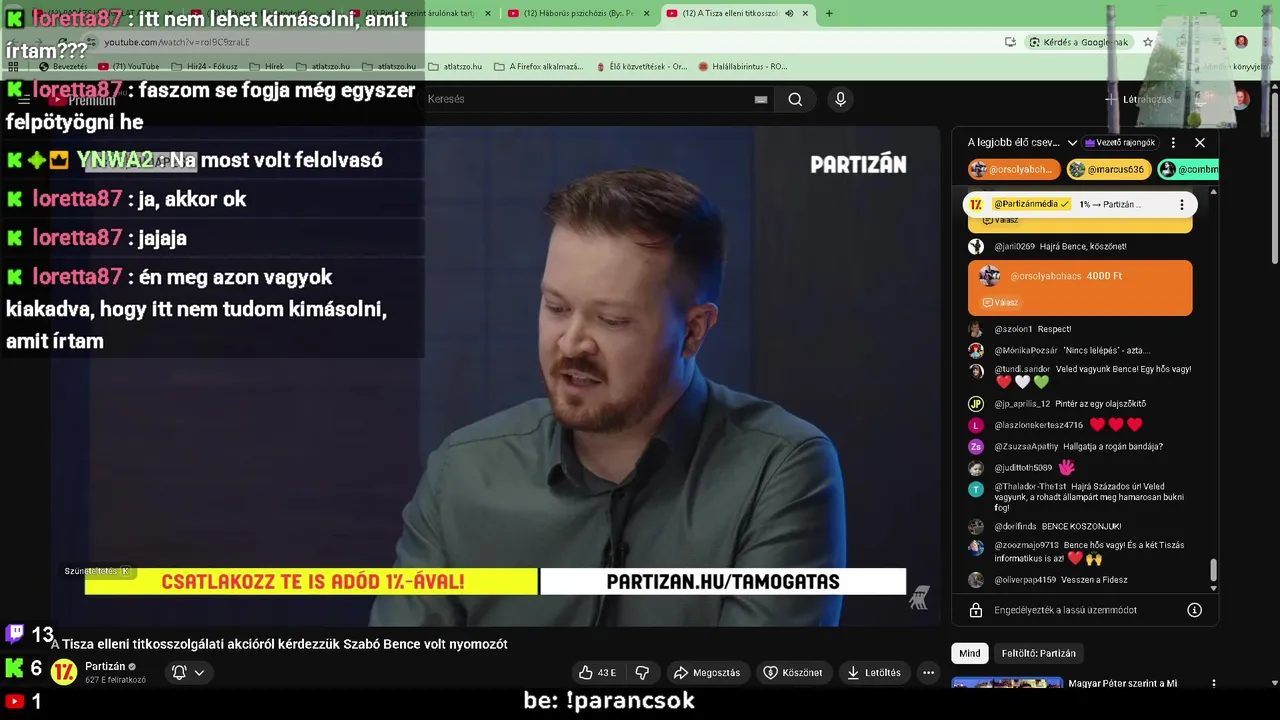Click the @ZsuzsaApathy chat message
The width and height of the screenshot is (1280, 720).
pyautogui.click(x=1080, y=446)
